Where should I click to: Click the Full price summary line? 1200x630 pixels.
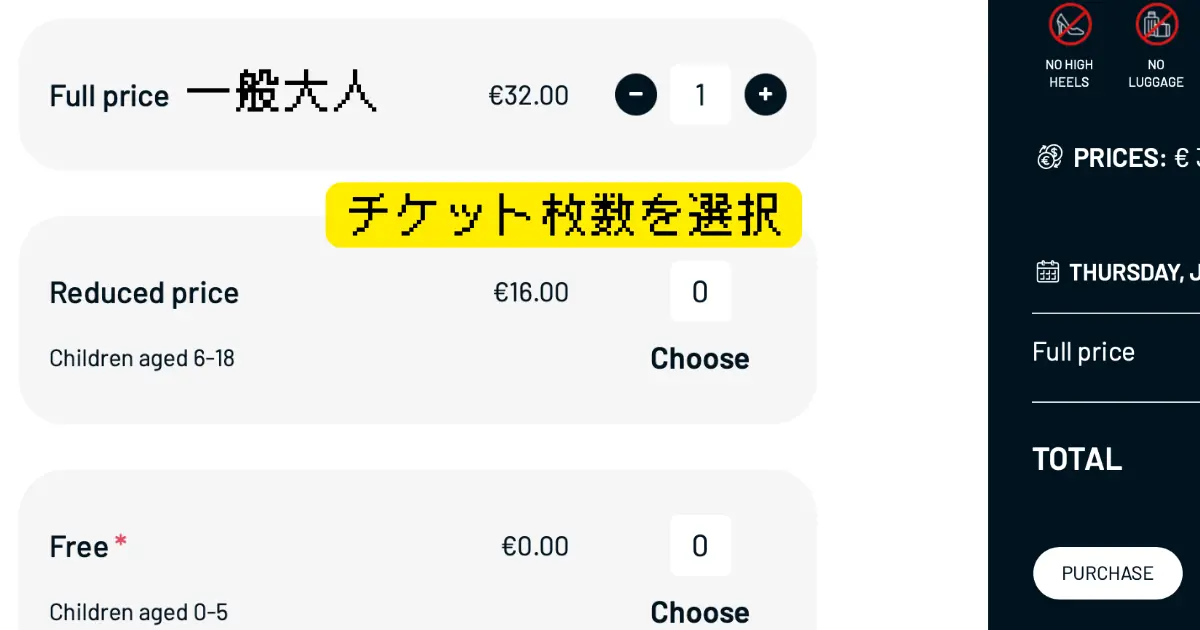(x=1084, y=352)
